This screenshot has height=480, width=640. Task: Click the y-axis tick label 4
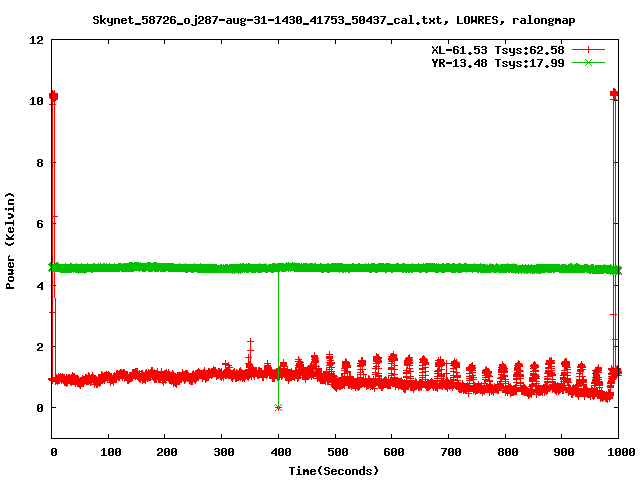pyautogui.click(x=40, y=286)
